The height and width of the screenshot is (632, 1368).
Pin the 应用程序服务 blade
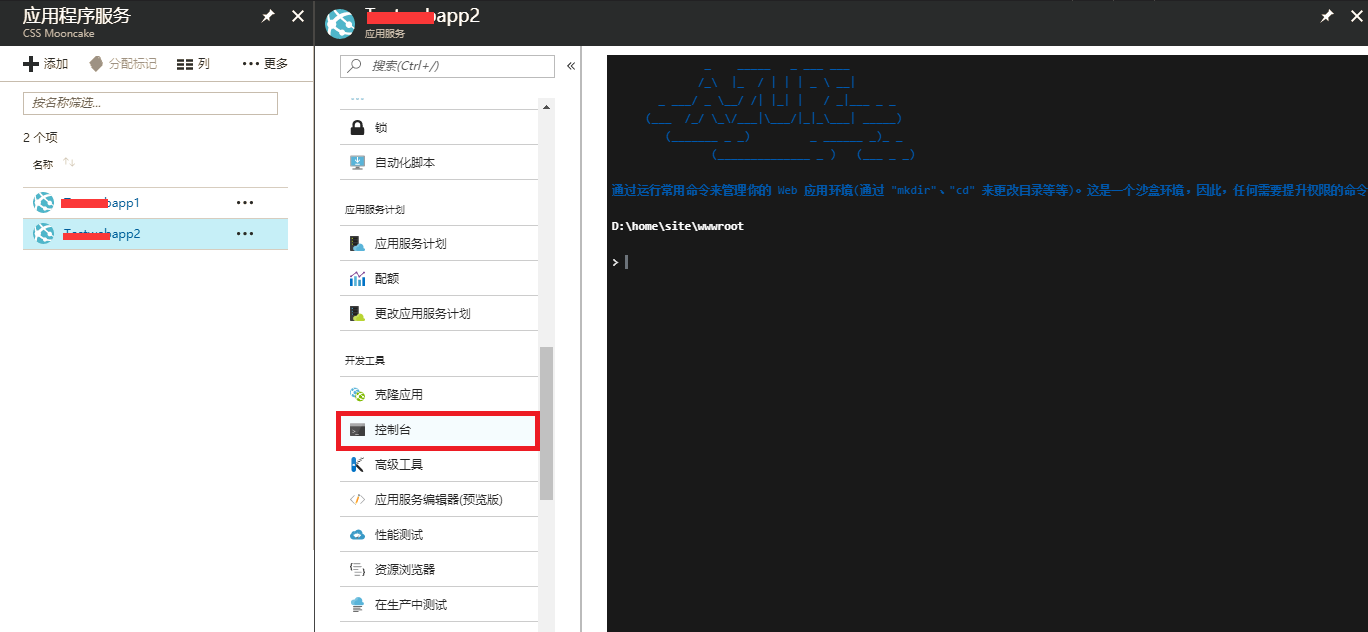click(x=267, y=17)
